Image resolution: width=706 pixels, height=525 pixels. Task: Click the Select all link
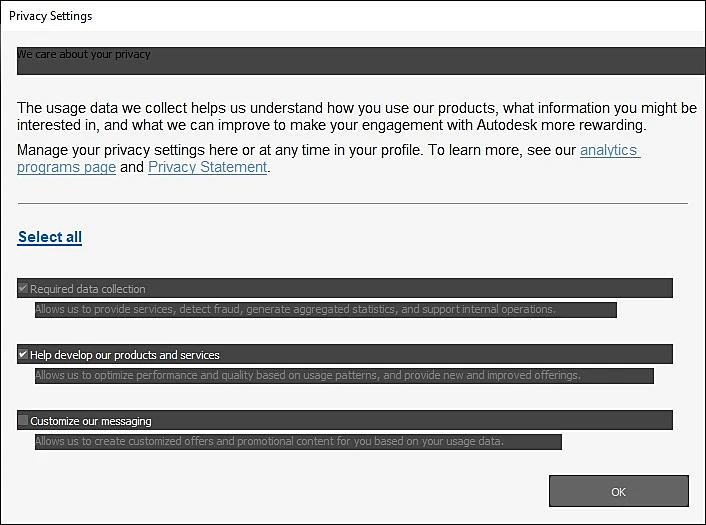[x=50, y=237]
